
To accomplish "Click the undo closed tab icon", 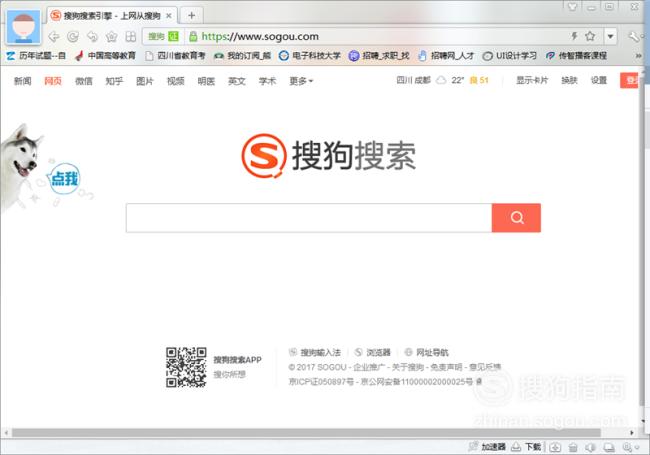I will pos(92,37).
